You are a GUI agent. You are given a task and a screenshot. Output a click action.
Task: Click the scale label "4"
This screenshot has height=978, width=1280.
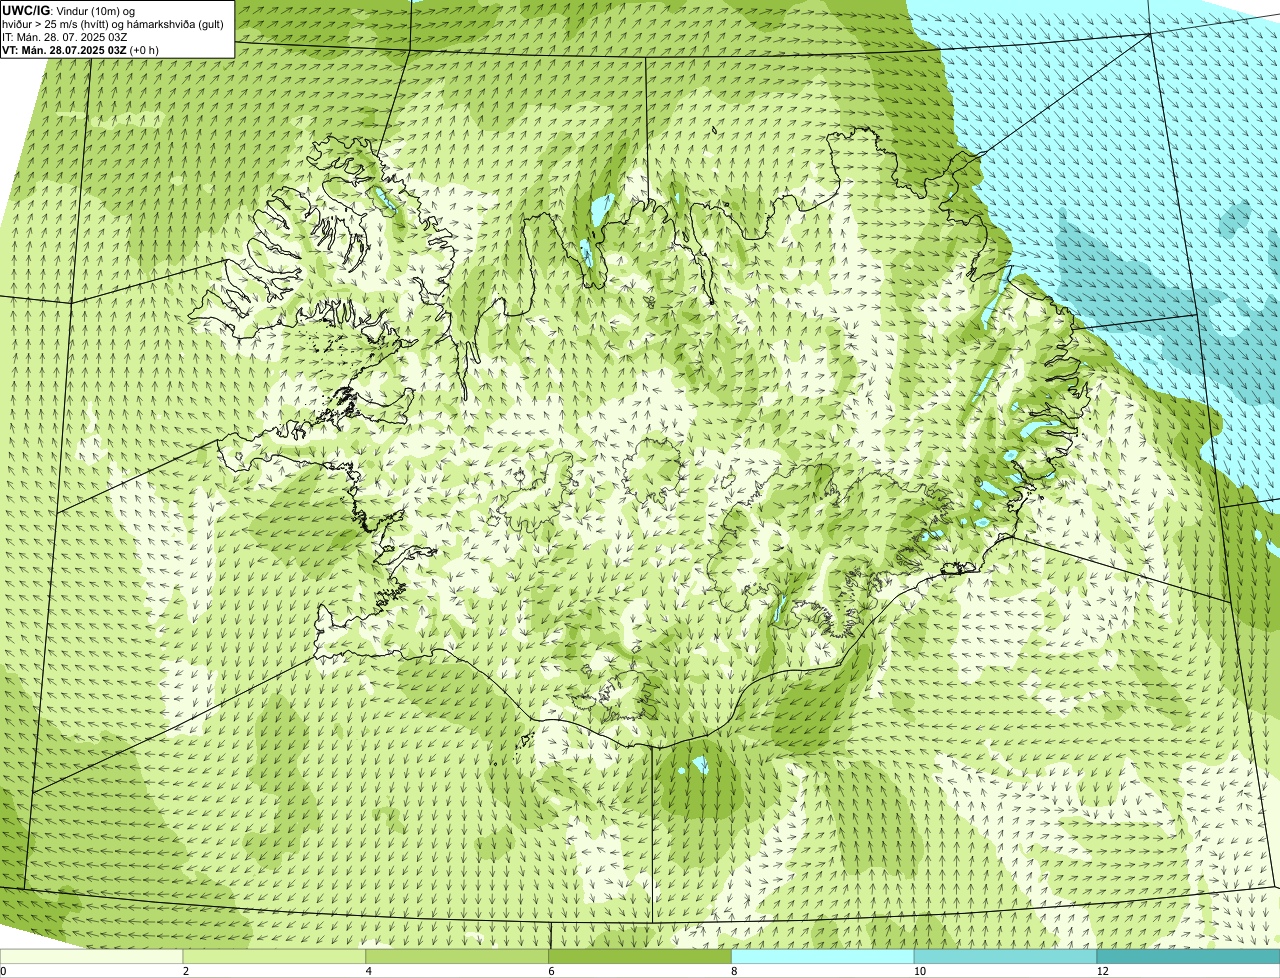click(368, 971)
